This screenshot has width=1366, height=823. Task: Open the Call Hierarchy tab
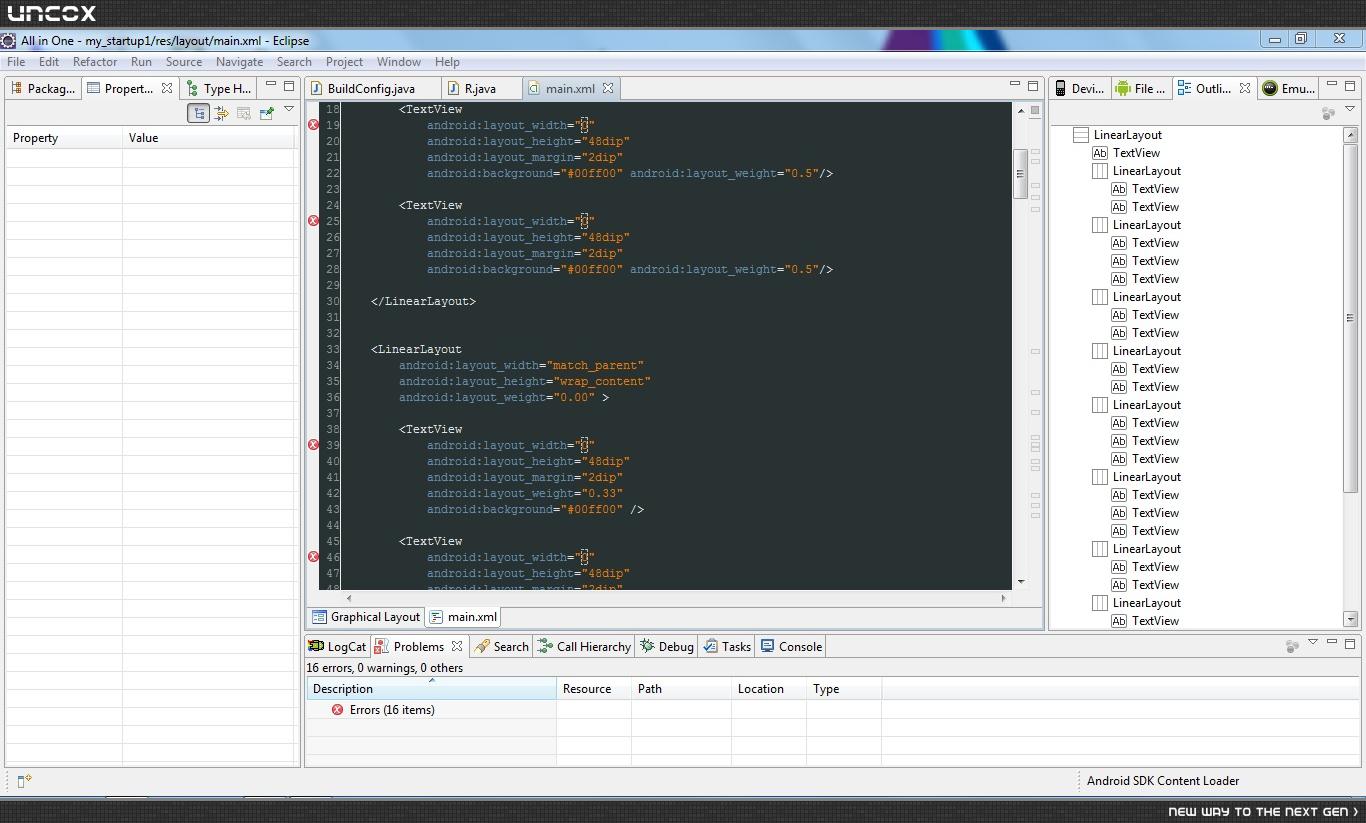click(584, 646)
